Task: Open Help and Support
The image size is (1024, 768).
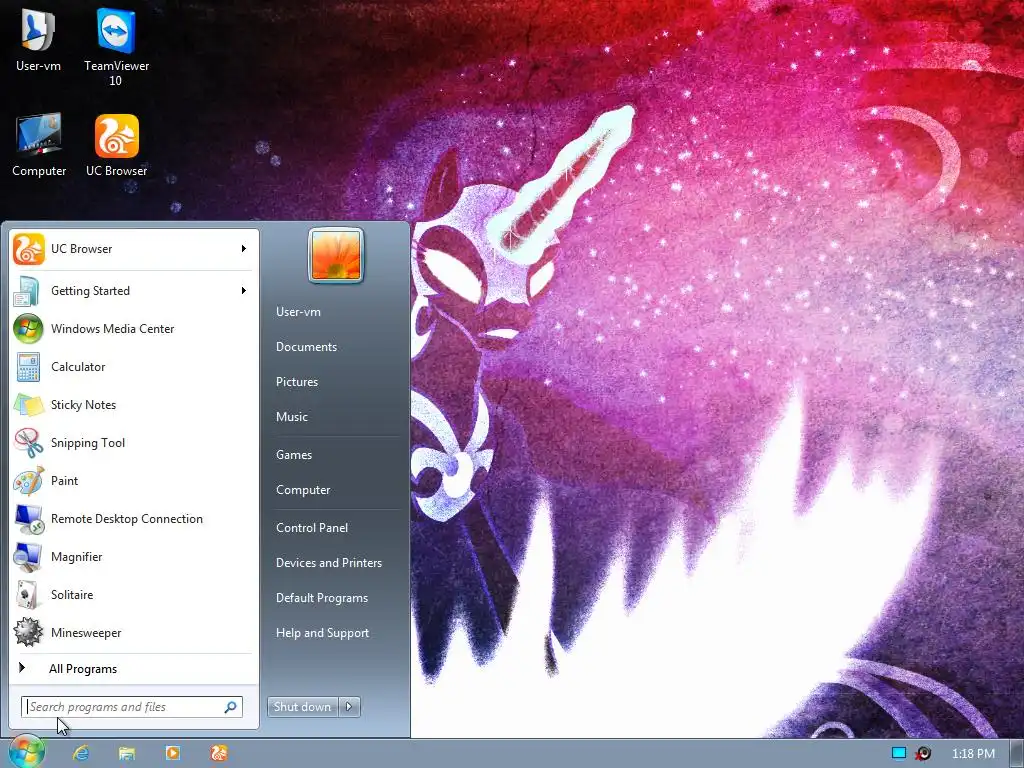Action: 322,633
